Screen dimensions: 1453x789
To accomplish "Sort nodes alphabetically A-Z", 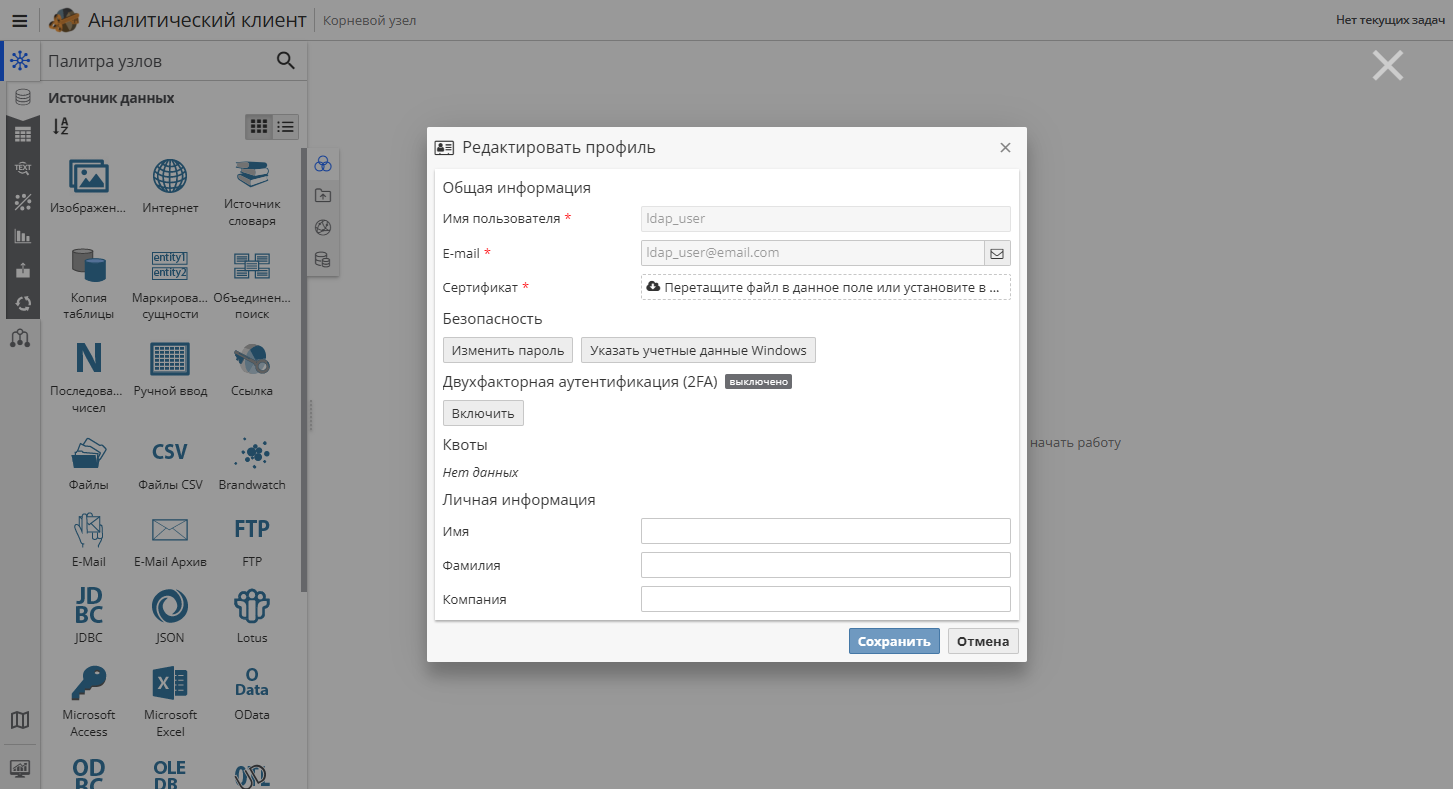I will click(60, 126).
